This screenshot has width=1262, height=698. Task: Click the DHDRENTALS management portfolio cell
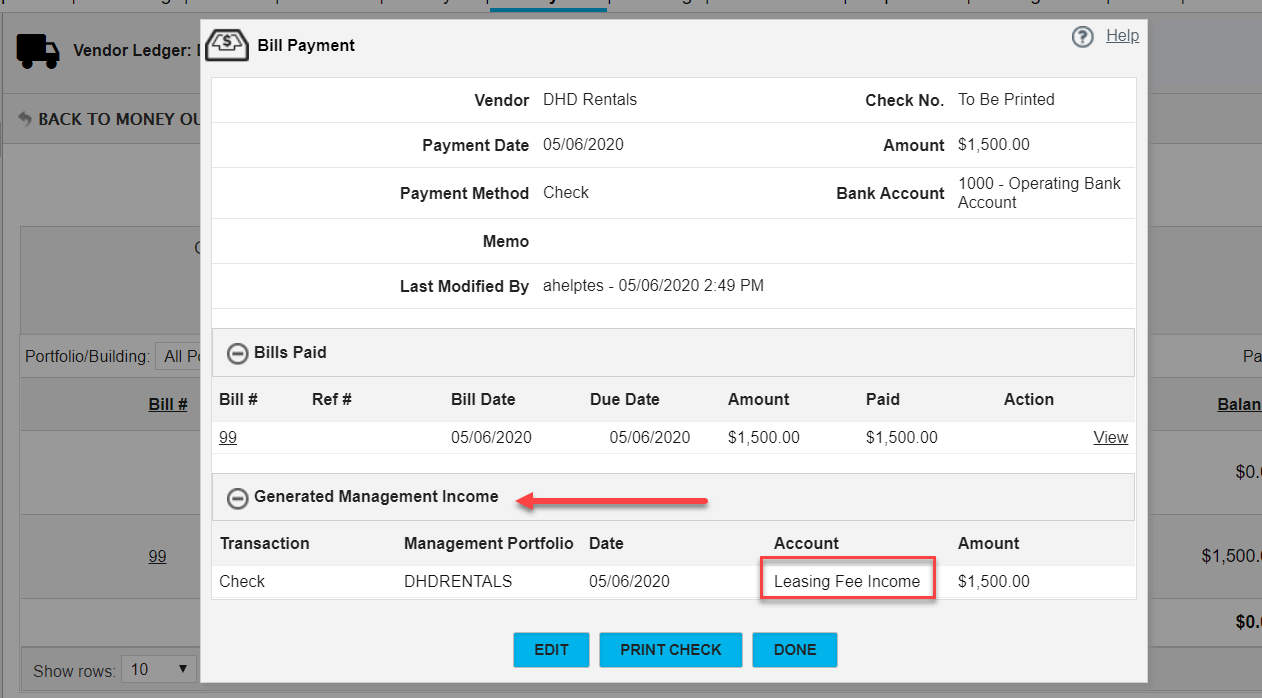pos(458,581)
